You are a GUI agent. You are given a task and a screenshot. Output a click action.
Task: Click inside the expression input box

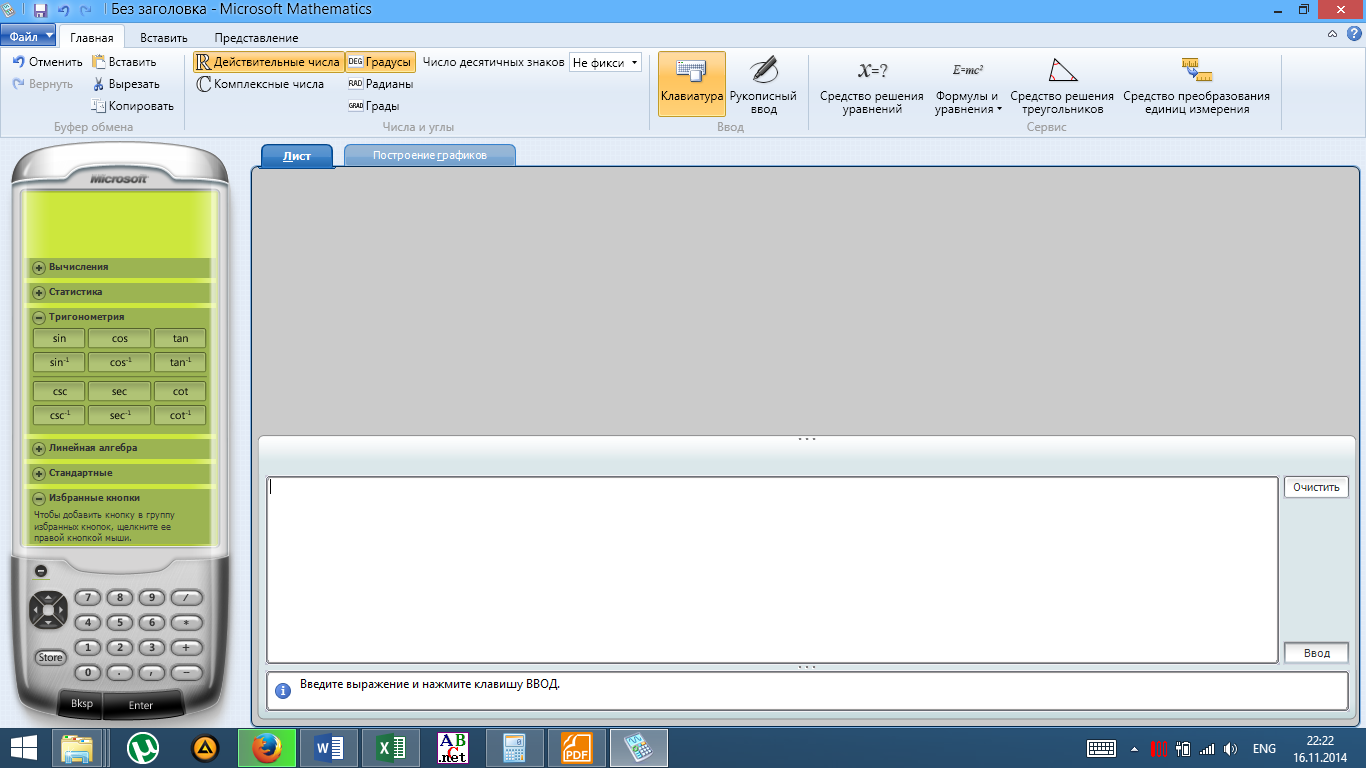point(772,569)
